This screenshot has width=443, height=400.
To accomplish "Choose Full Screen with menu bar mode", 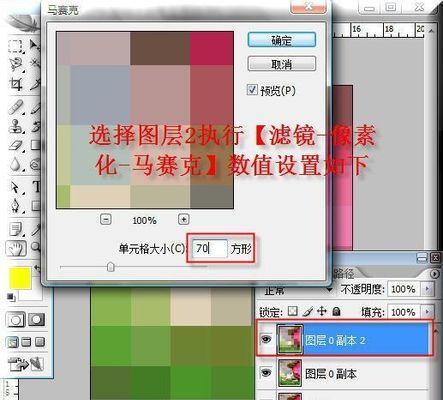I will click(x=26, y=342).
